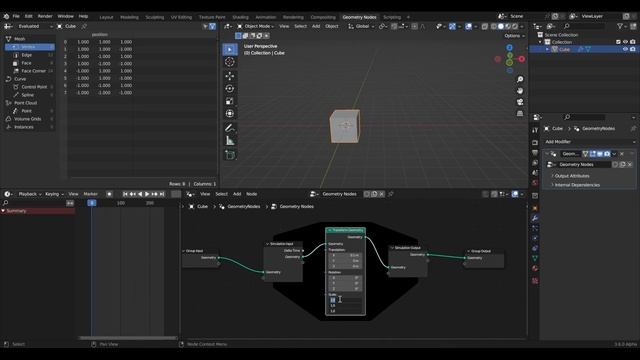Viewport: 640px width, 360px height.
Task: Click the blue Z axis gizmo ball
Action: pyautogui.click(x=509, y=48)
